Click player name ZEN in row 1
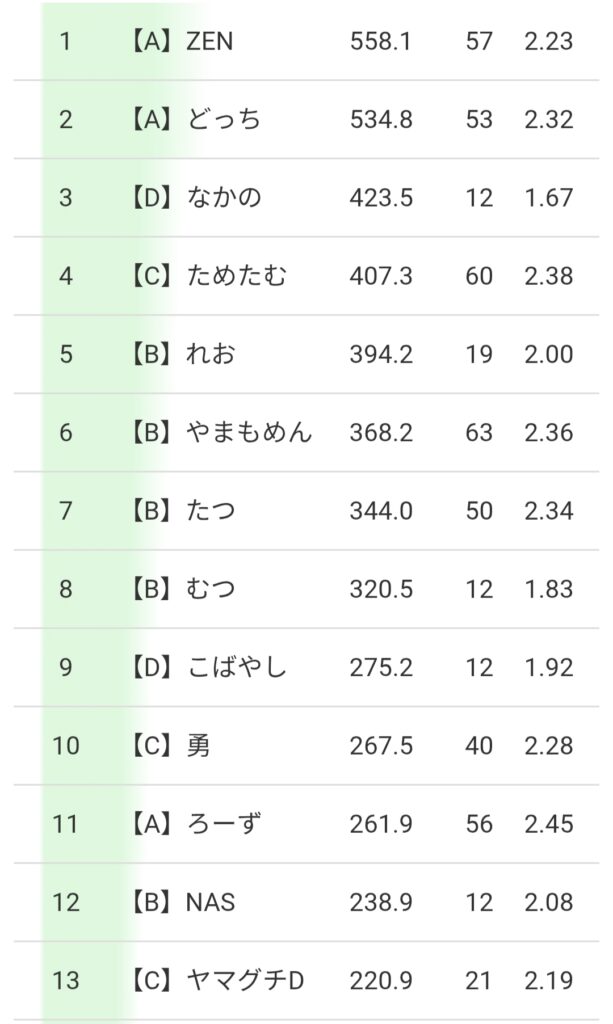613x1024 pixels. coord(210,42)
